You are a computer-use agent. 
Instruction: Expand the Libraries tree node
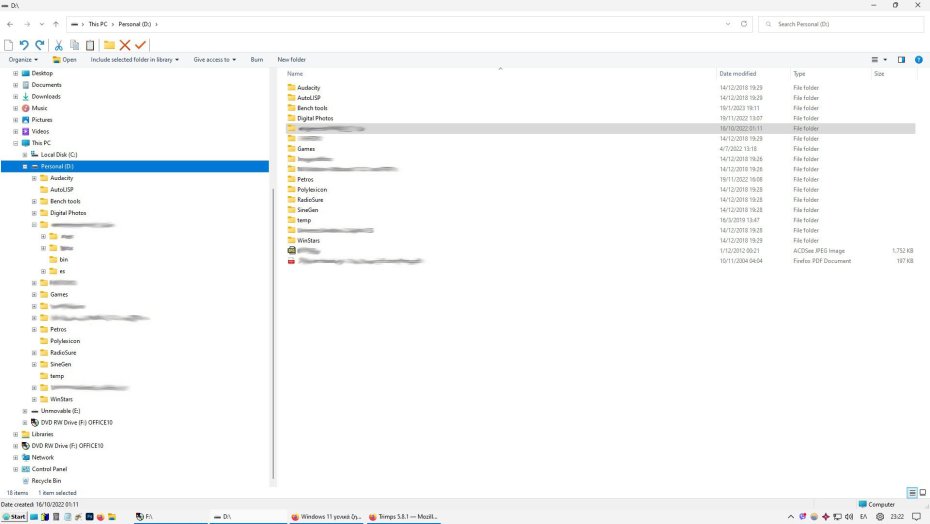click(x=16, y=434)
